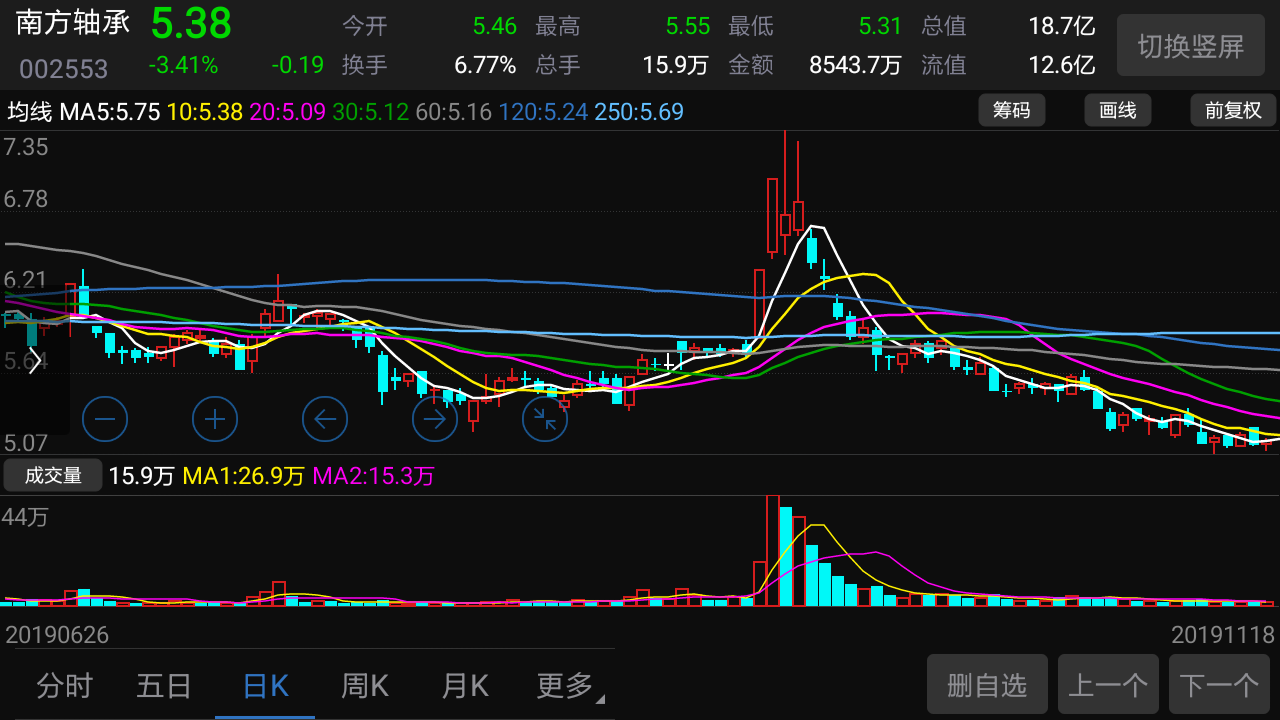Click the percent change -3.41%
Viewport: 1280px width, 720px height.
tap(183, 66)
